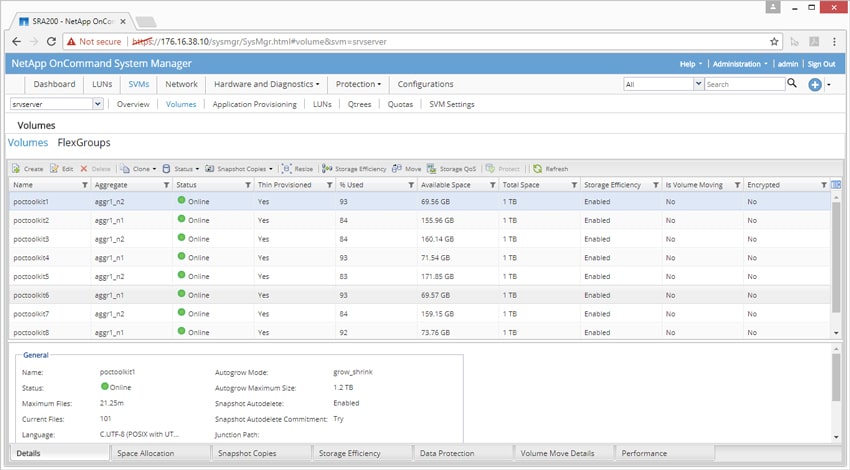The height and width of the screenshot is (470, 850).
Task: Filter the Total Space column
Action: (x=574, y=185)
